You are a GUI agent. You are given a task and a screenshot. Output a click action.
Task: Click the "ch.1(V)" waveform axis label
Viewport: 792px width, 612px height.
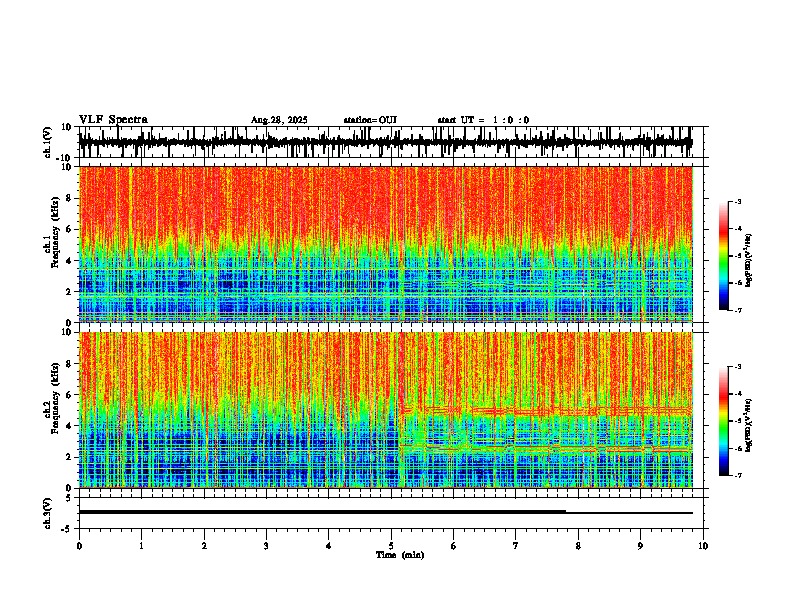[48, 142]
